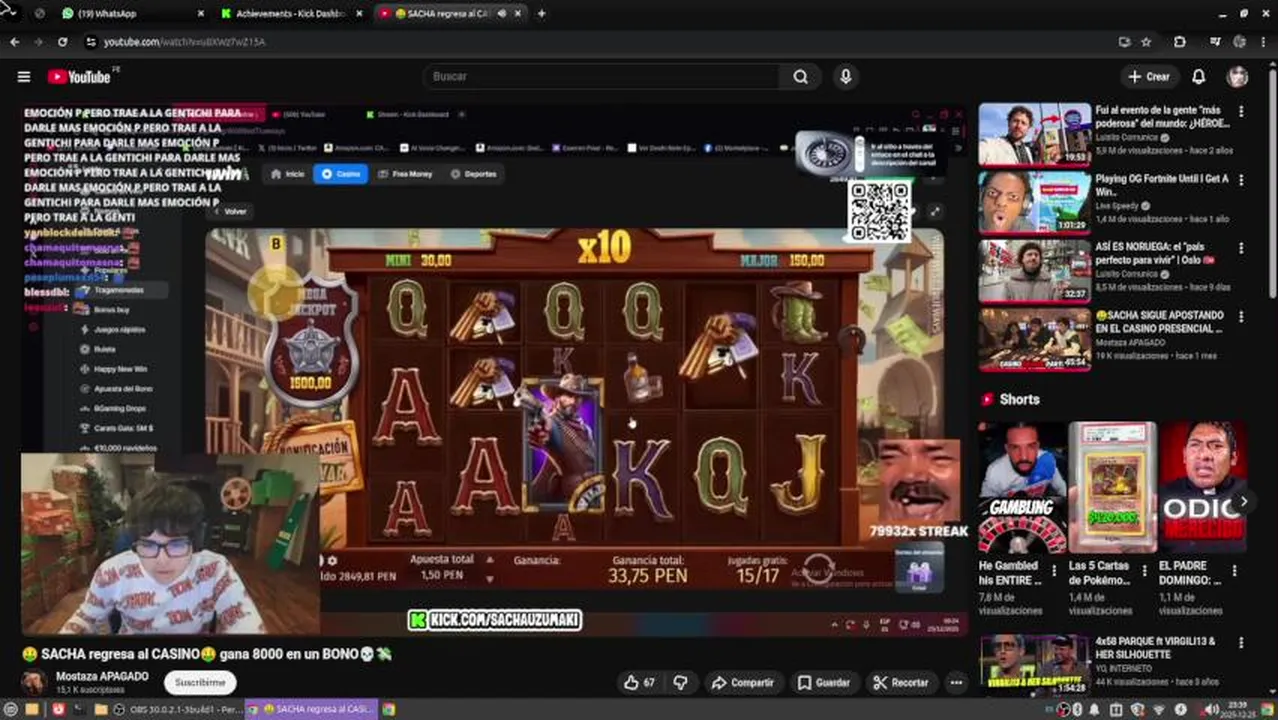Select the SACHA regresa al CASINO tab
1278x720 pixels.
tap(450, 14)
